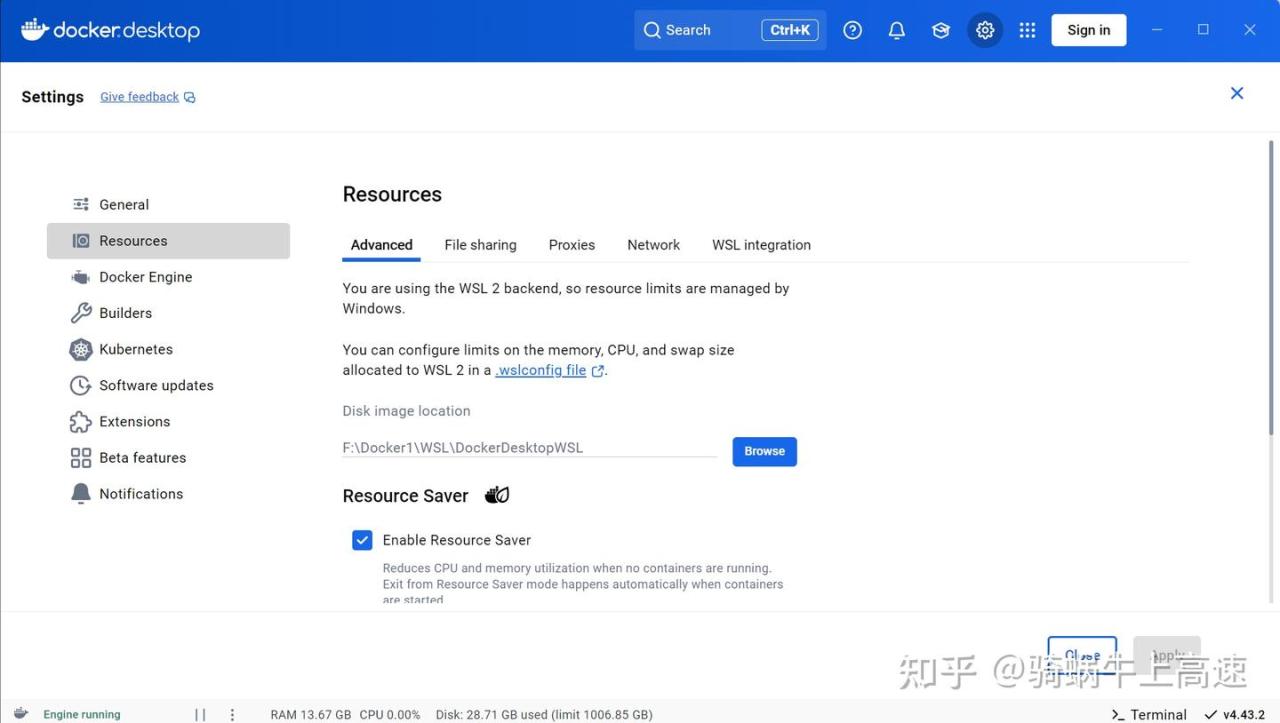Click the Give feedback link
Viewport: 1280px width, 723px height.
click(140, 97)
